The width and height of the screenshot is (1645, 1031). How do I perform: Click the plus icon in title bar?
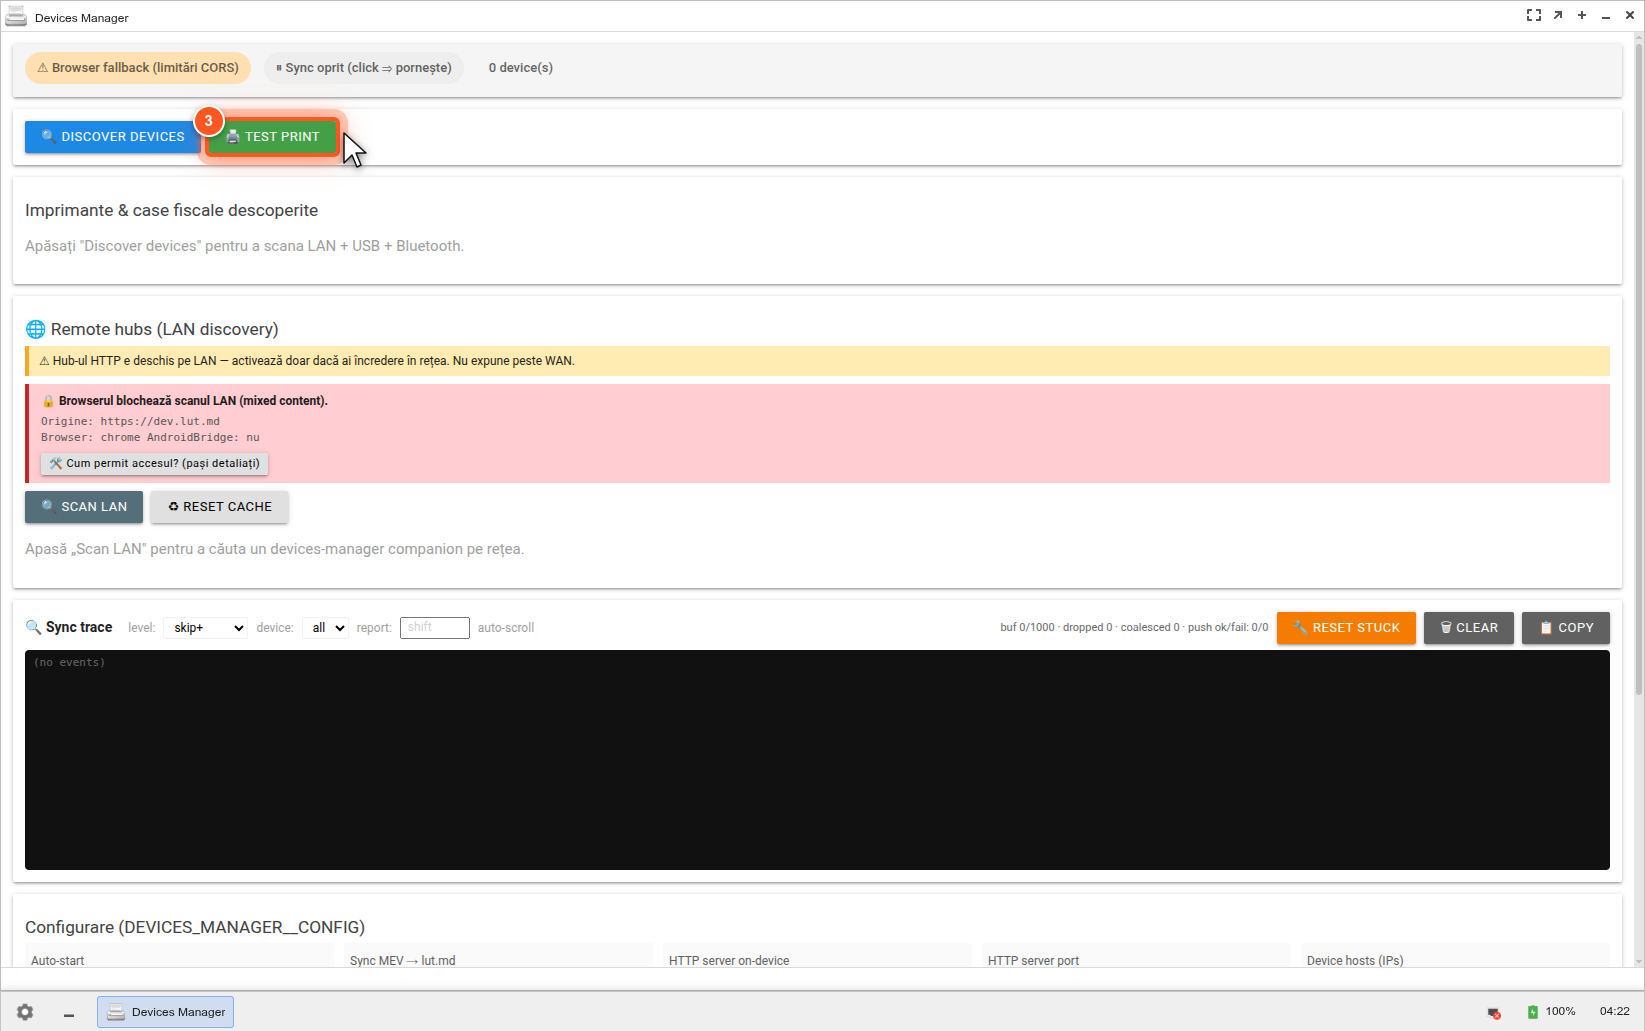coord(1582,15)
